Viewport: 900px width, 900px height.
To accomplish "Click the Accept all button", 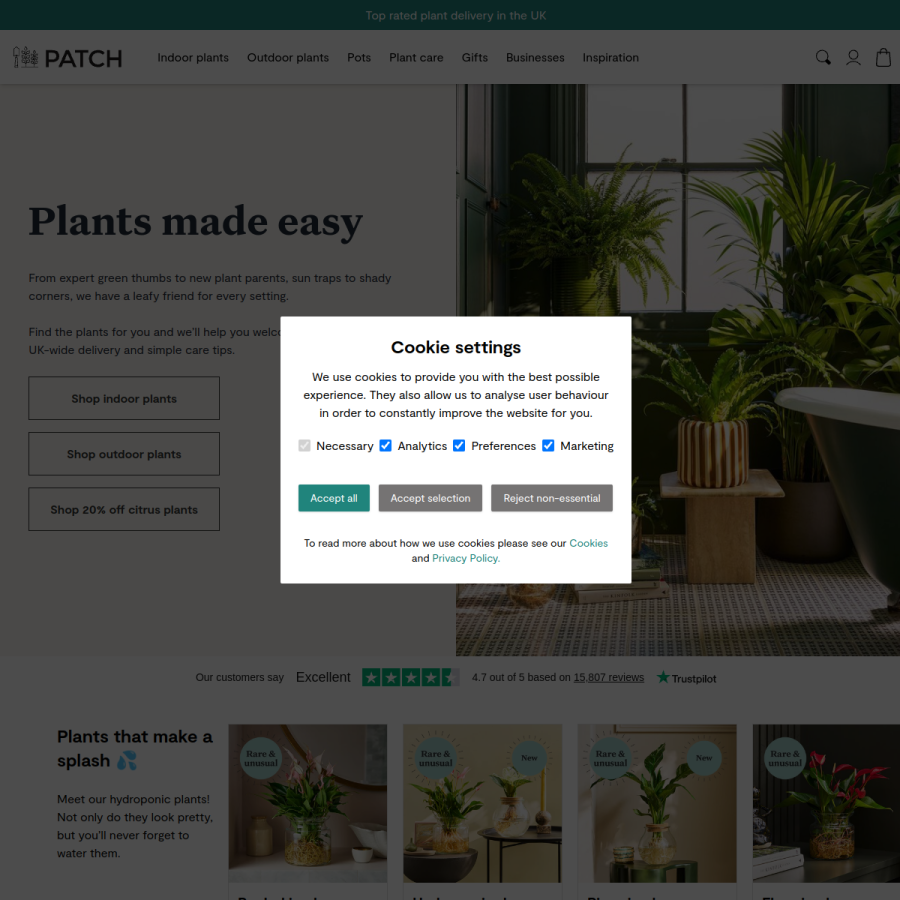I will point(333,498).
